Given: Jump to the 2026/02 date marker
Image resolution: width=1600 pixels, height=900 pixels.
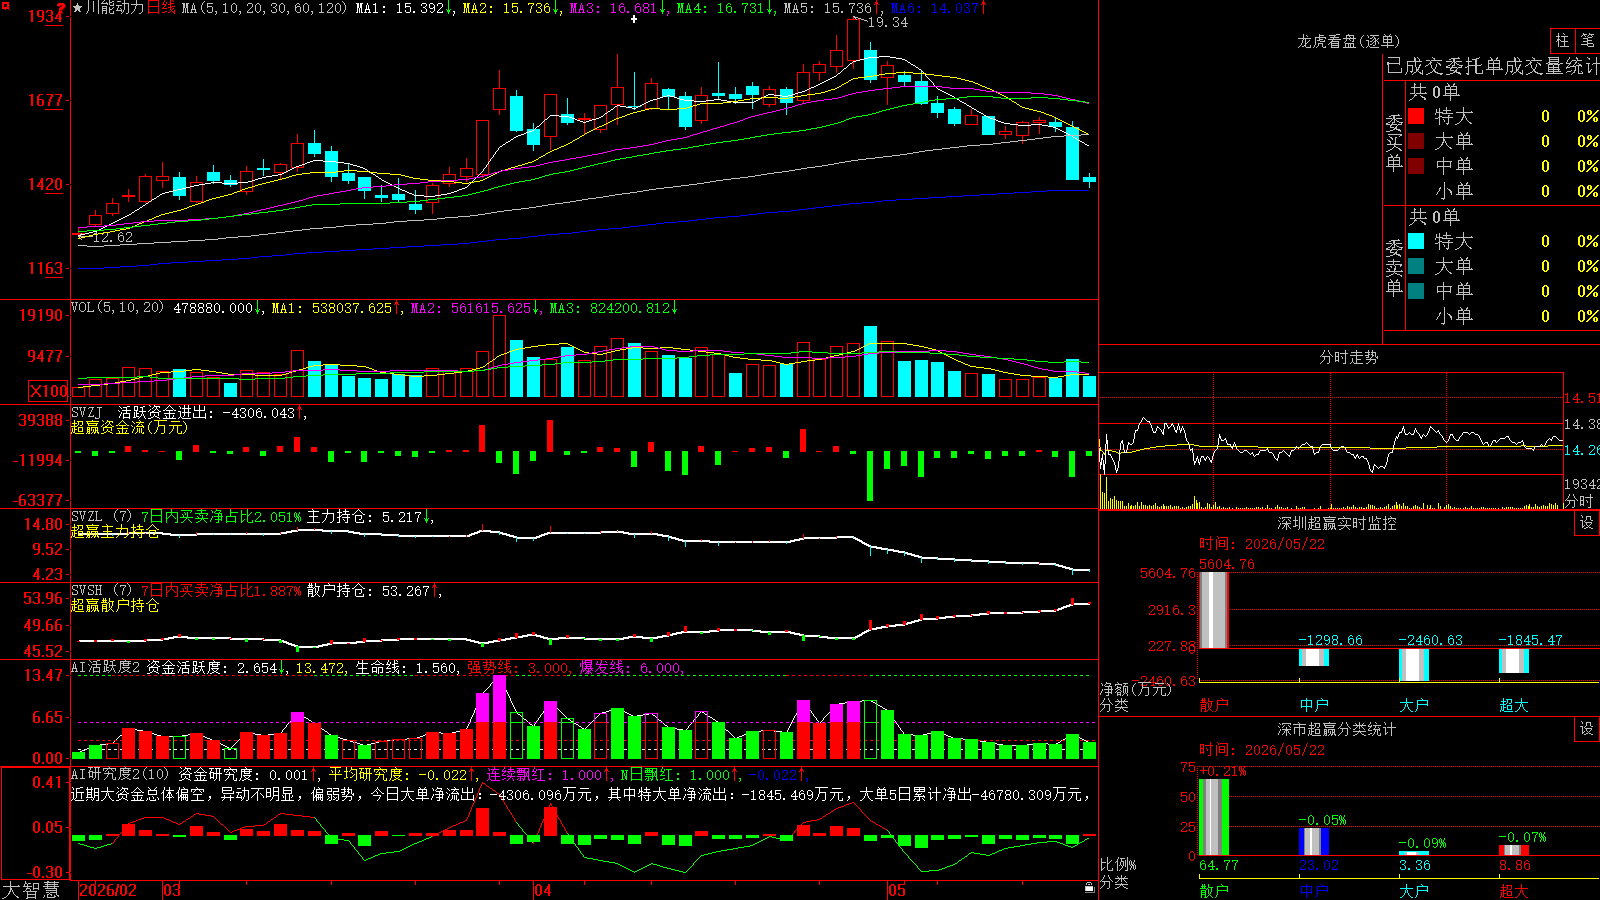Looking at the screenshot, I should pyautogui.click(x=108, y=890).
